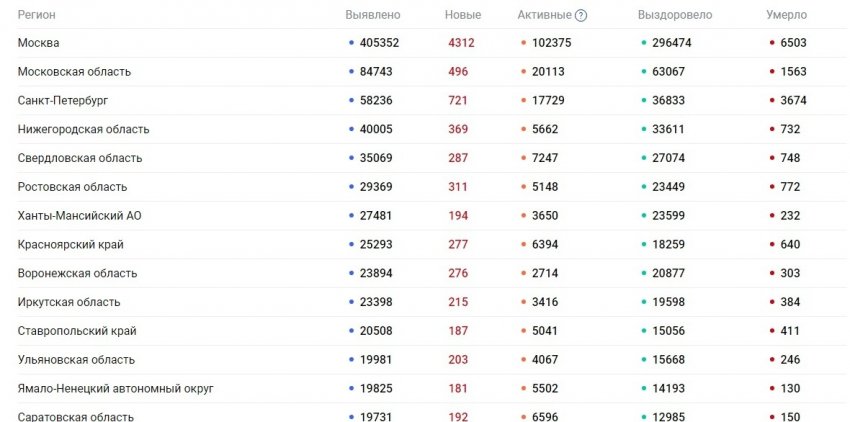Select Воронежская область region
850x422 pixels.
tap(77, 273)
